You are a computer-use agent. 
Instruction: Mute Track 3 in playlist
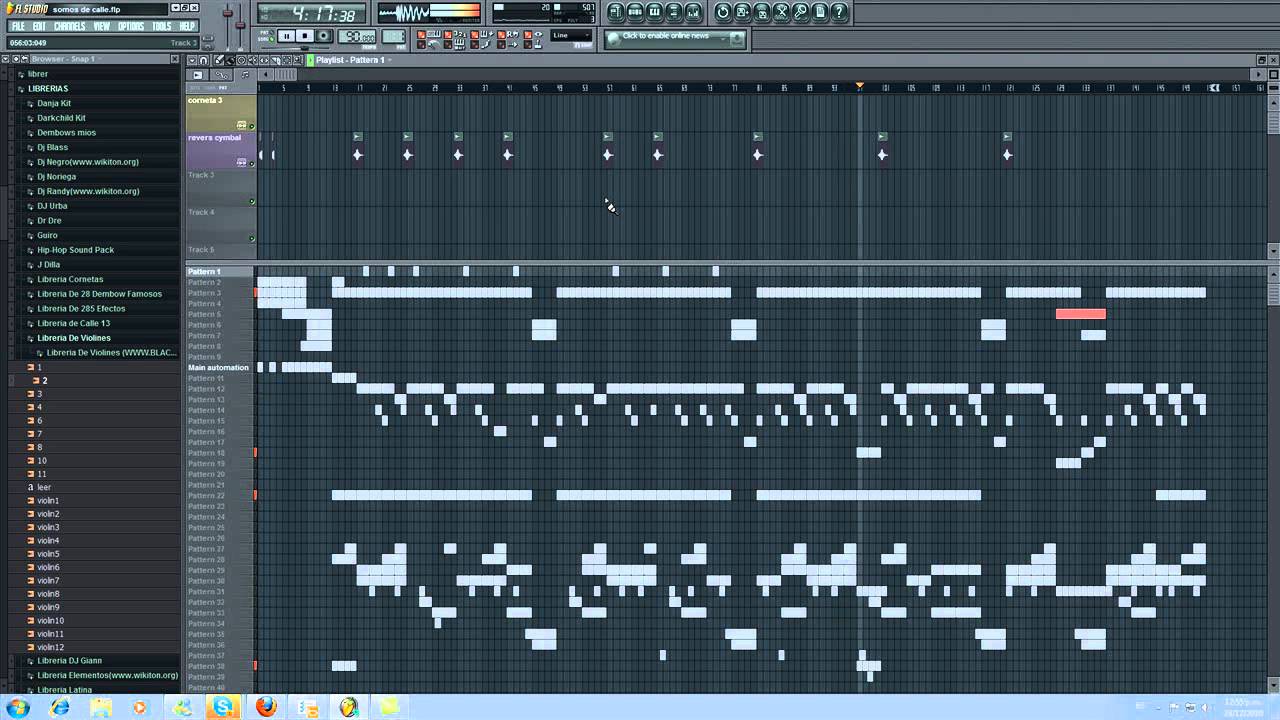(x=252, y=201)
